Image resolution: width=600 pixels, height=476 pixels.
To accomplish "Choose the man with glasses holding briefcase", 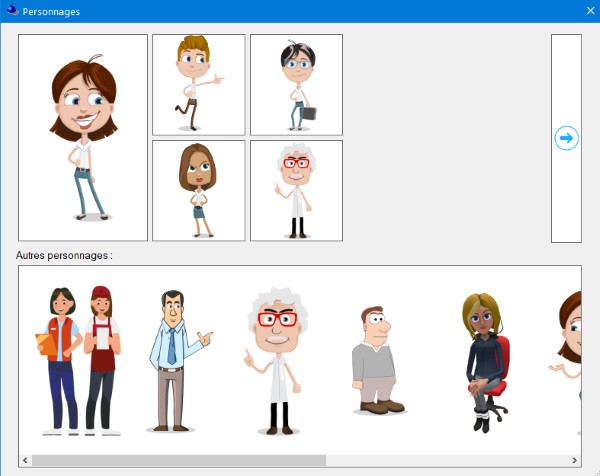I will (296, 84).
